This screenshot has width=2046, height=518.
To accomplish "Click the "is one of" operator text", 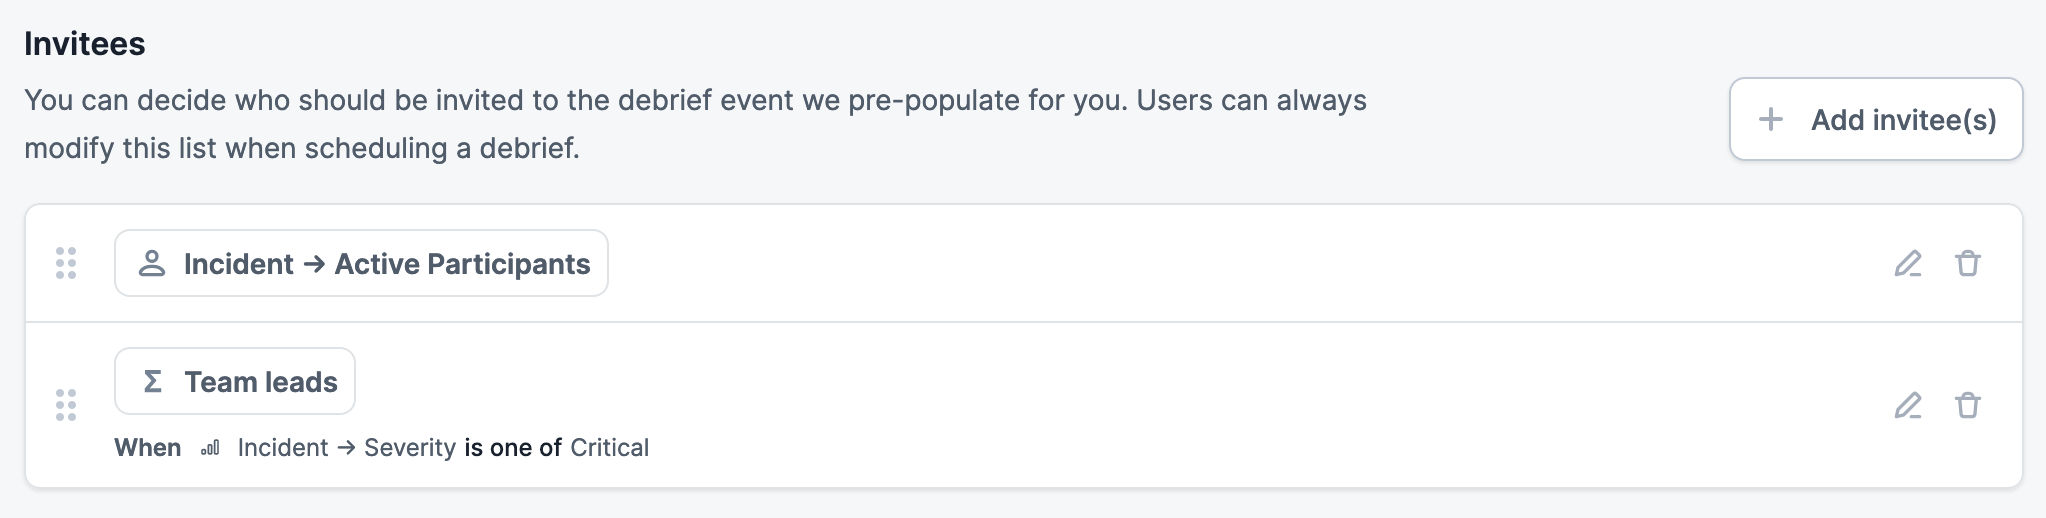I will click(513, 448).
